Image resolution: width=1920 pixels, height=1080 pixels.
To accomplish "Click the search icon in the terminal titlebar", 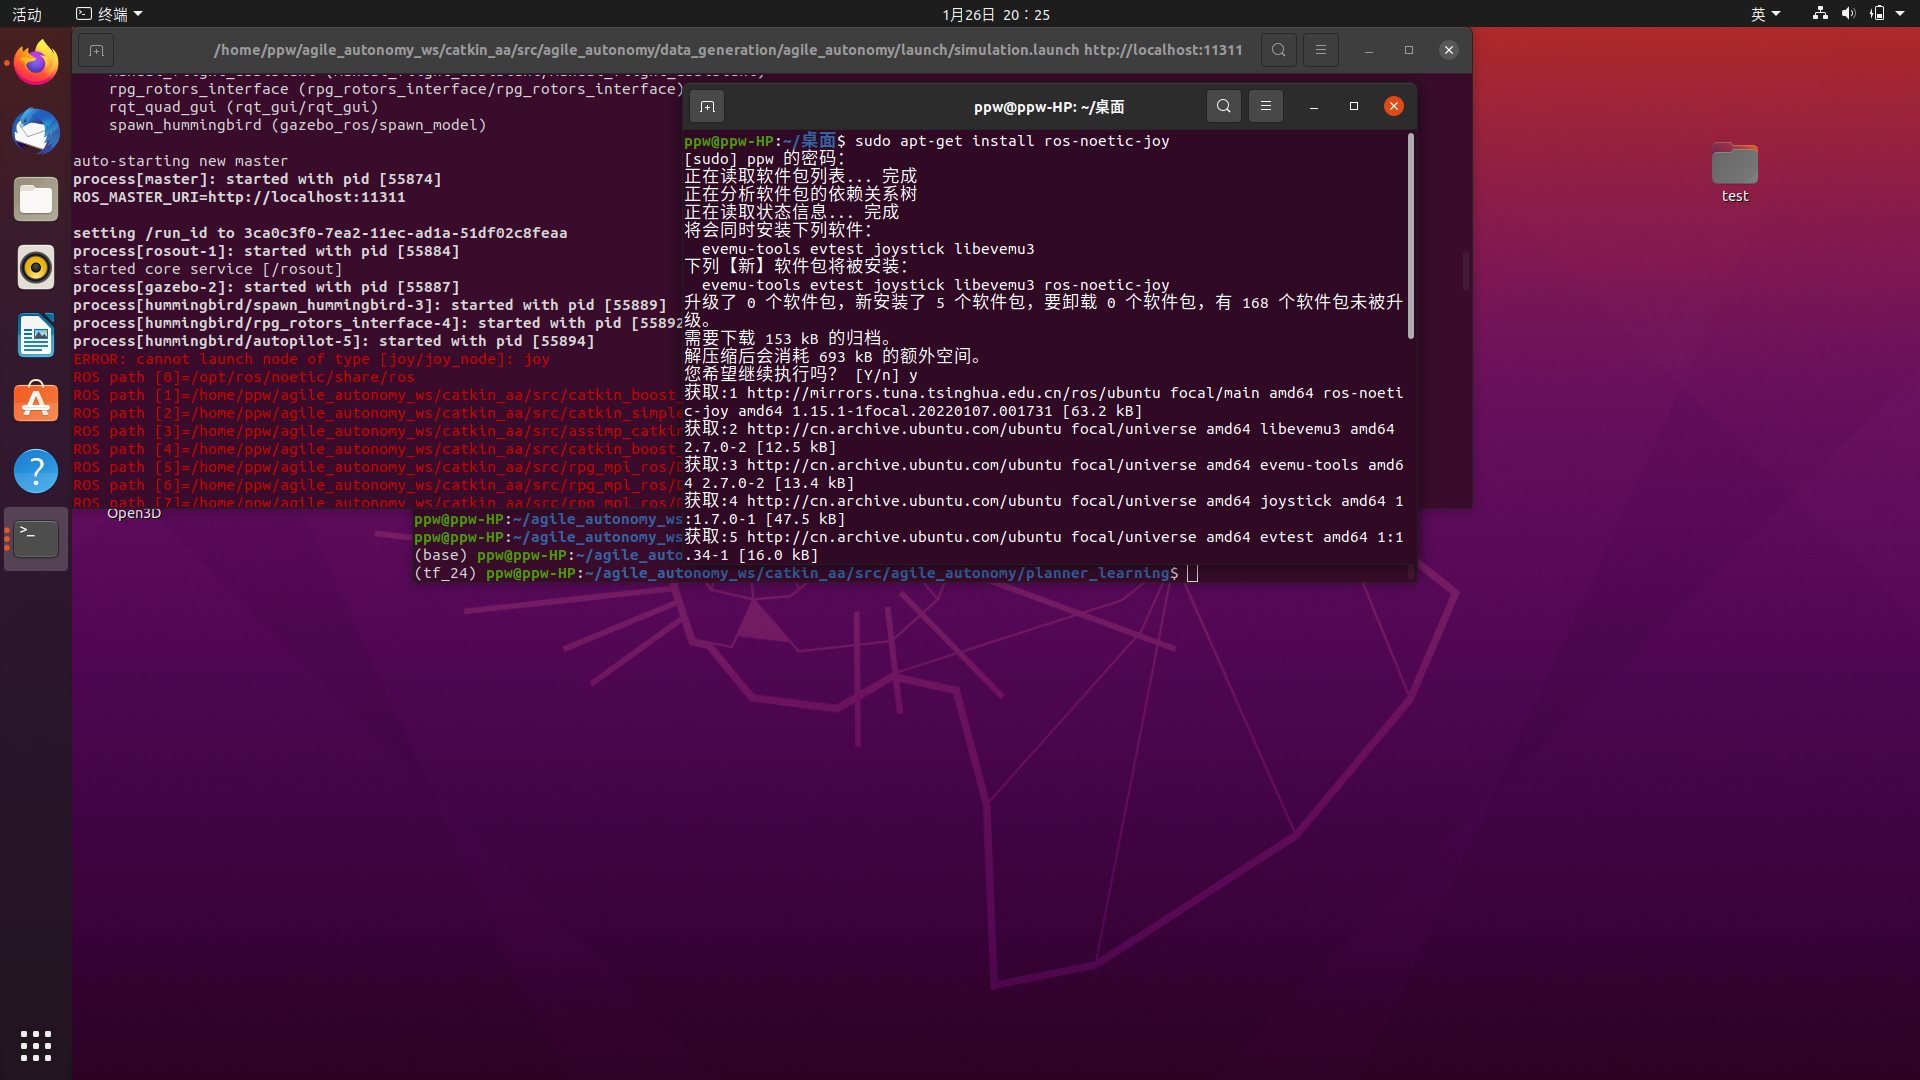I will 1224,106.
